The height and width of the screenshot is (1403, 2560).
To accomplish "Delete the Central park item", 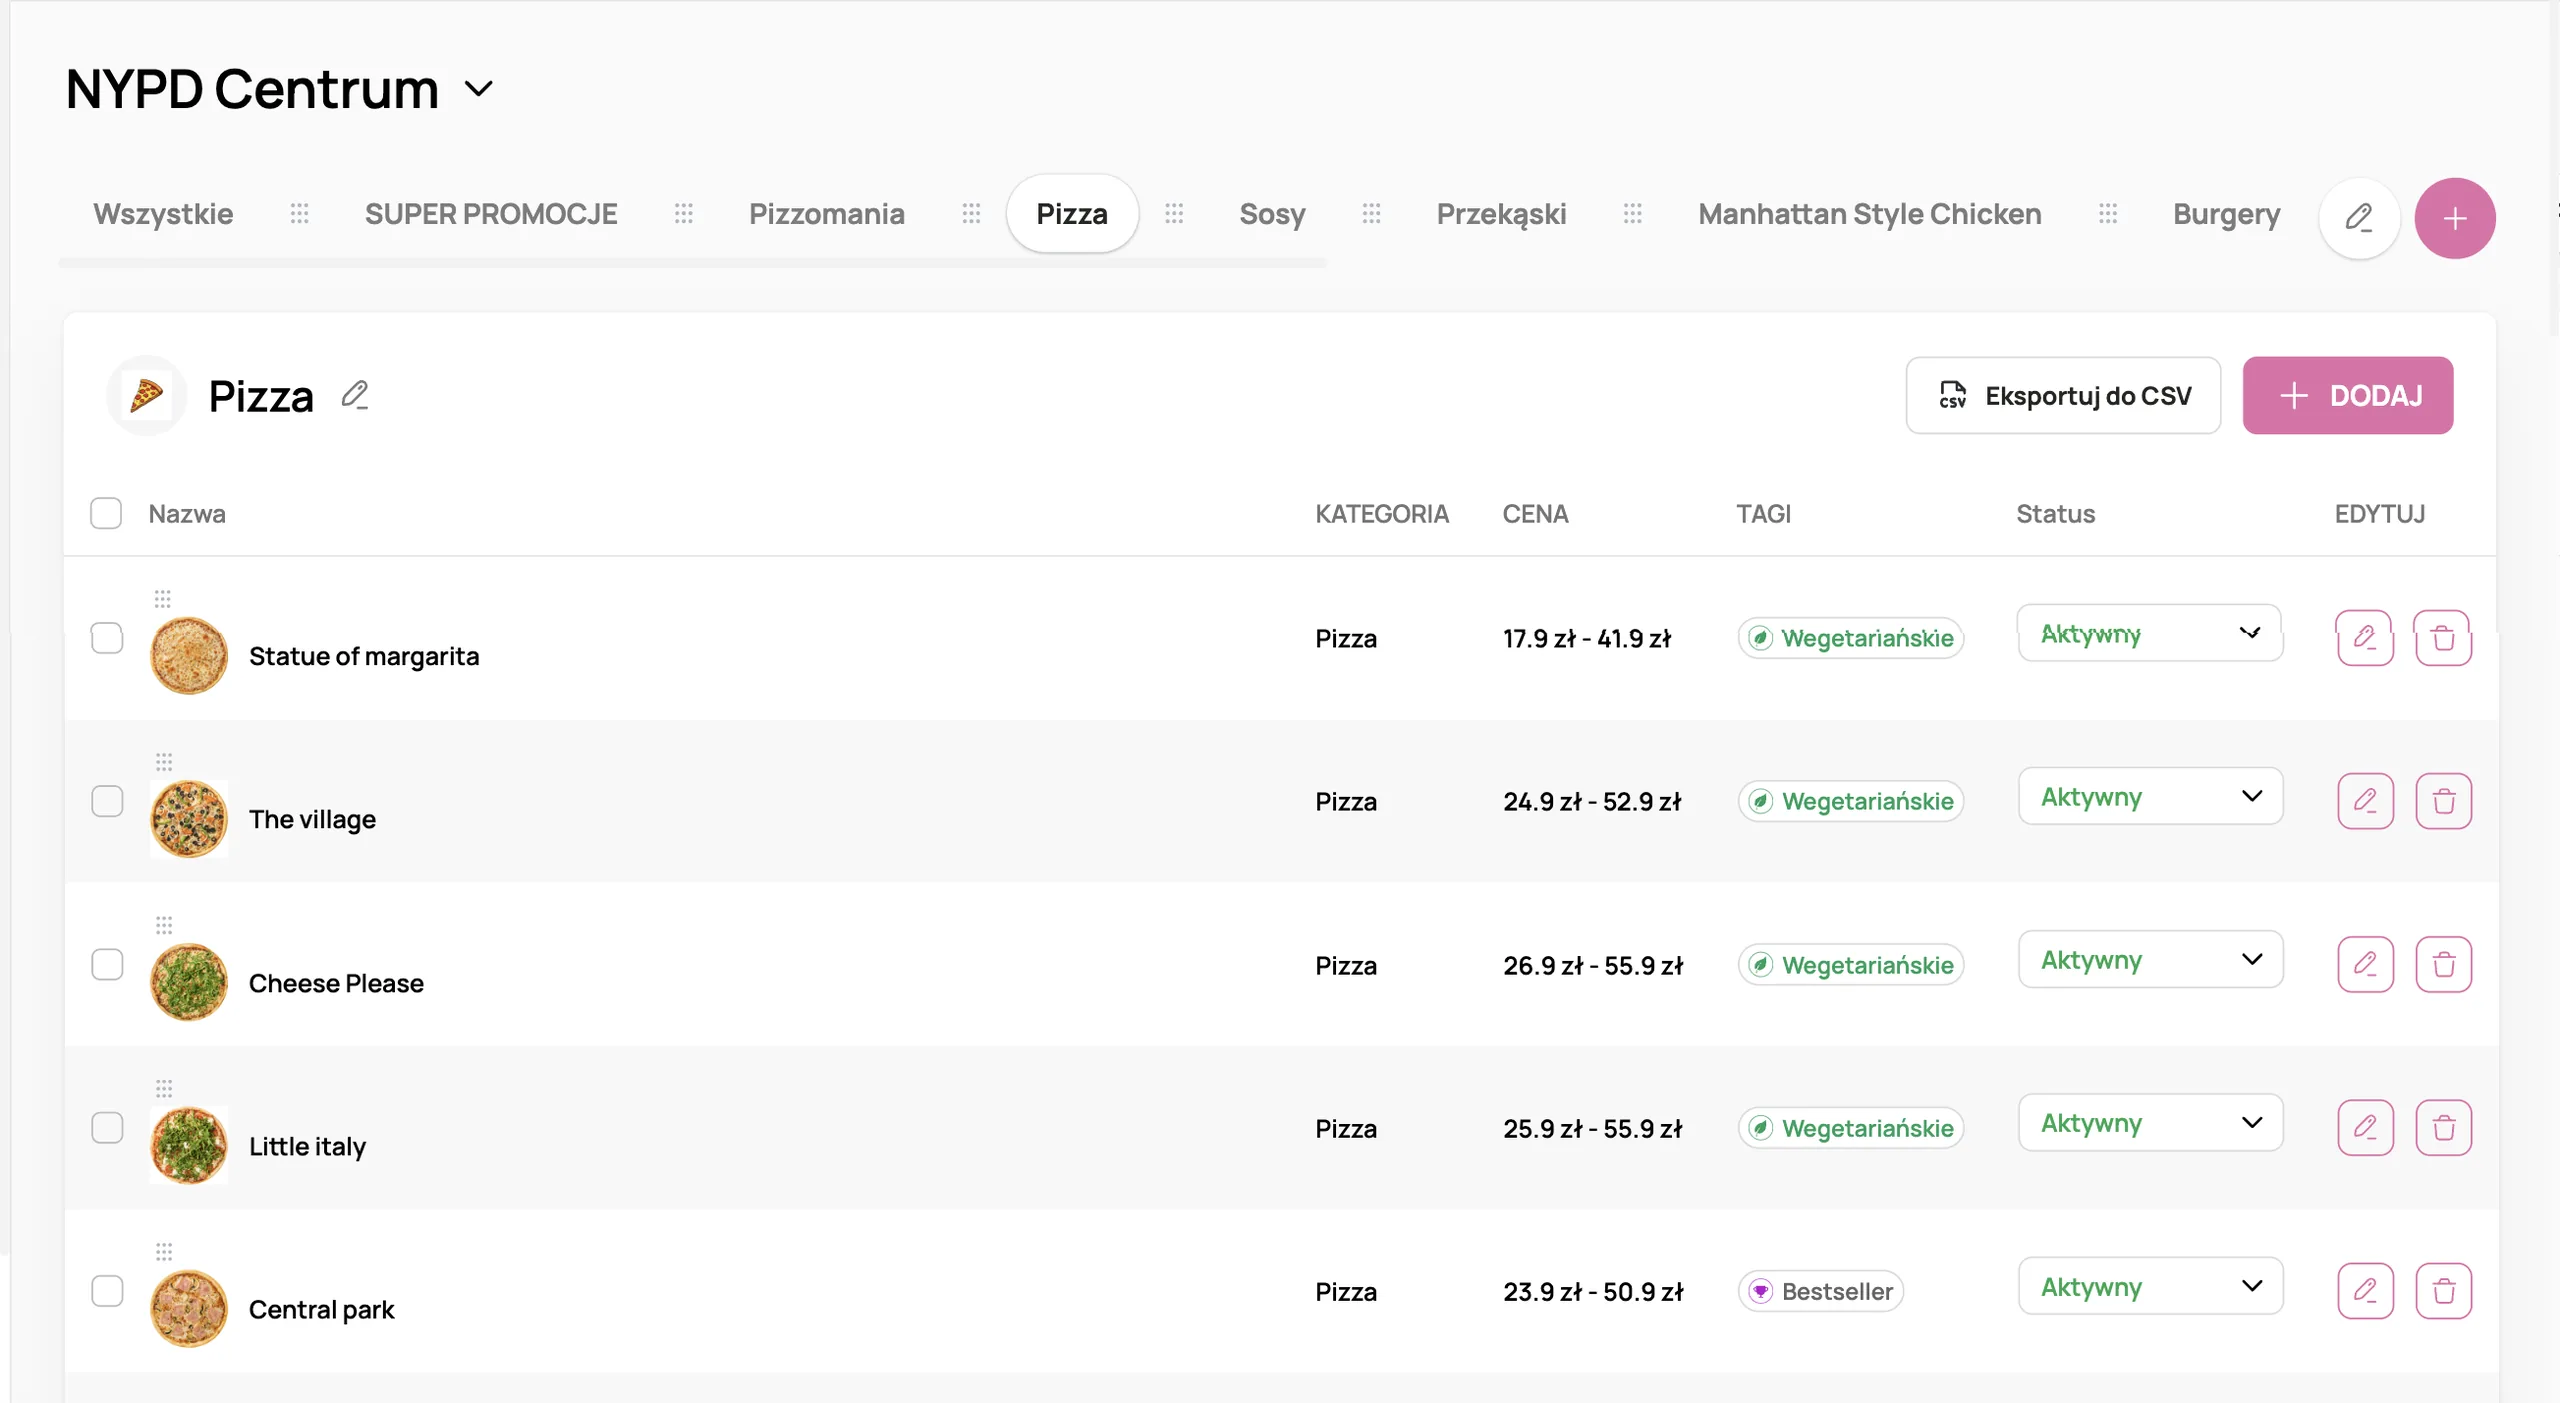I will tap(2443, 1291).
